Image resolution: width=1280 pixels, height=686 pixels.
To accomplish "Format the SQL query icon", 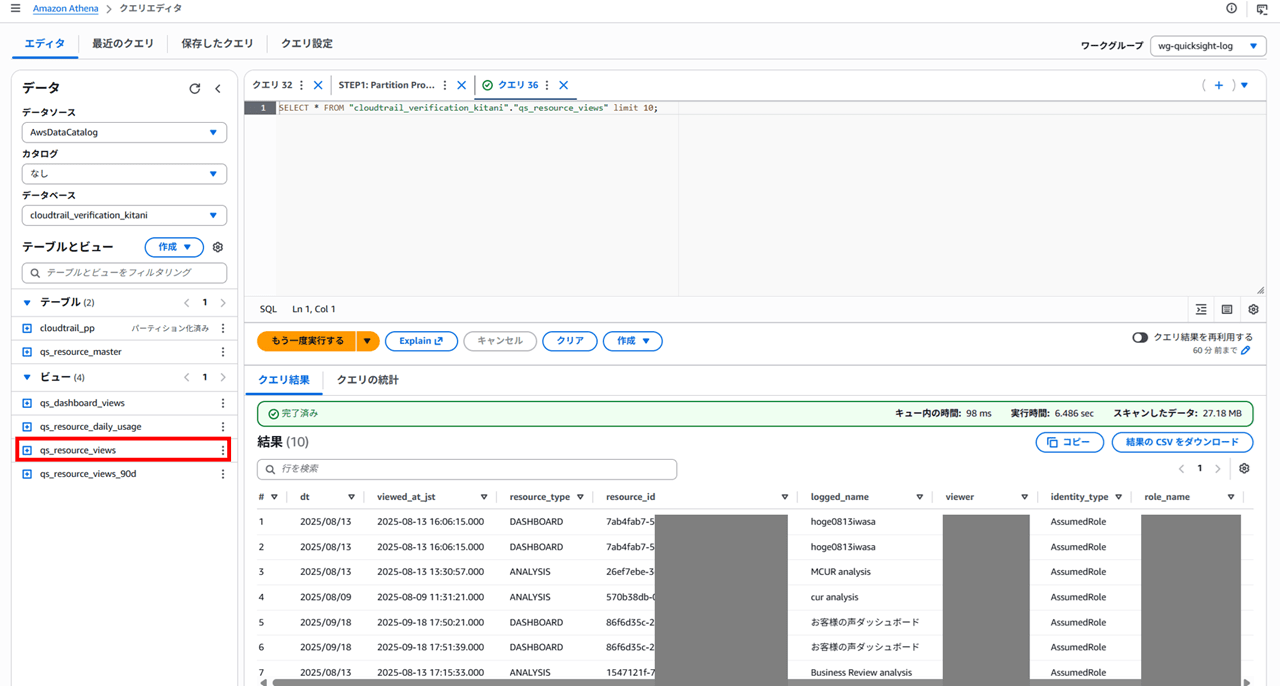I will click(1201, 309).
